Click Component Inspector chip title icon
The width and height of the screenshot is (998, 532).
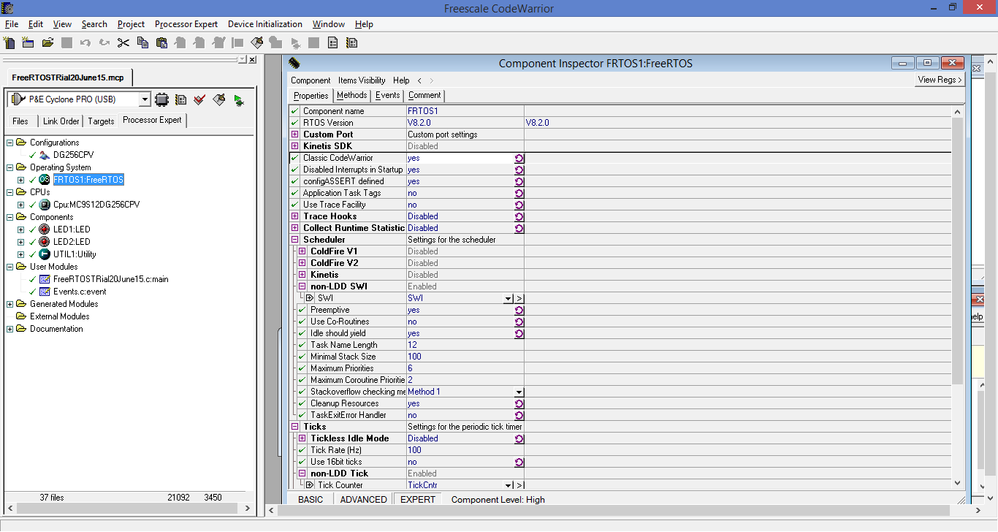tap(294, 63)
